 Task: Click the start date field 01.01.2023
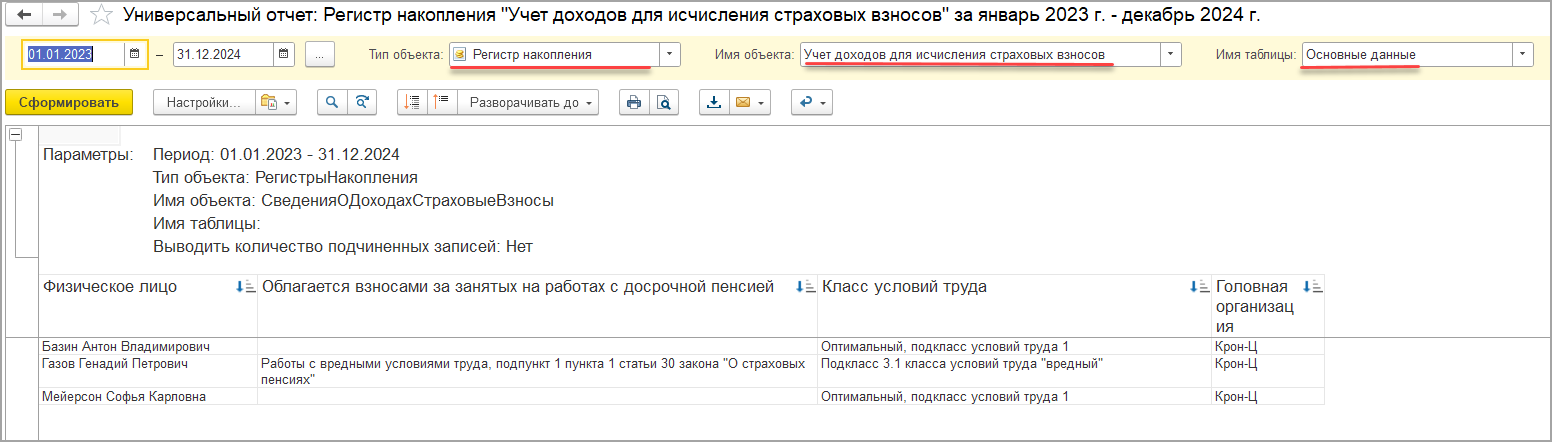(73, 55)
